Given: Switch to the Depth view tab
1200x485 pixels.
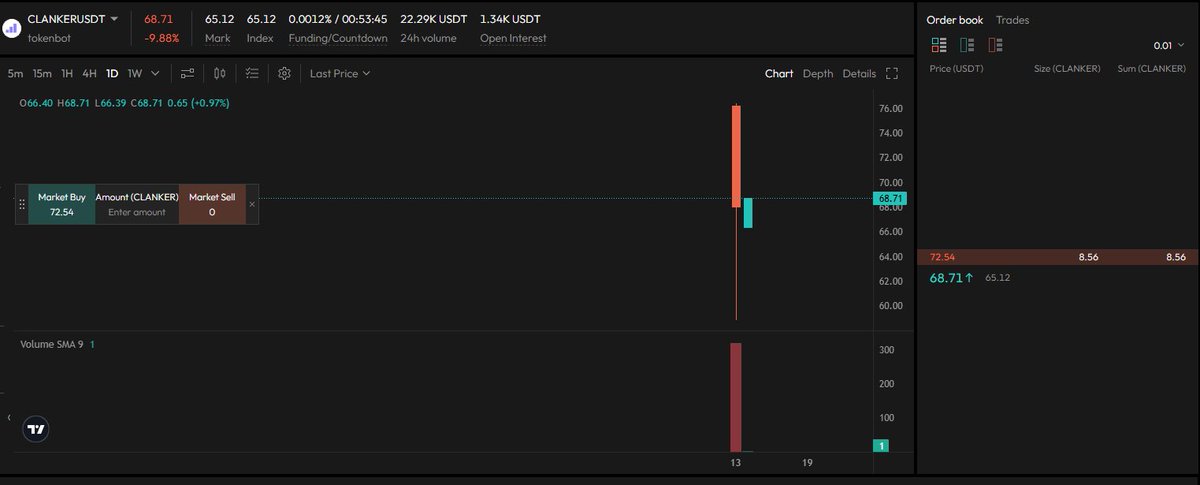Looking at the screenshot, I should pyautogui.click(x=818, y=73).
